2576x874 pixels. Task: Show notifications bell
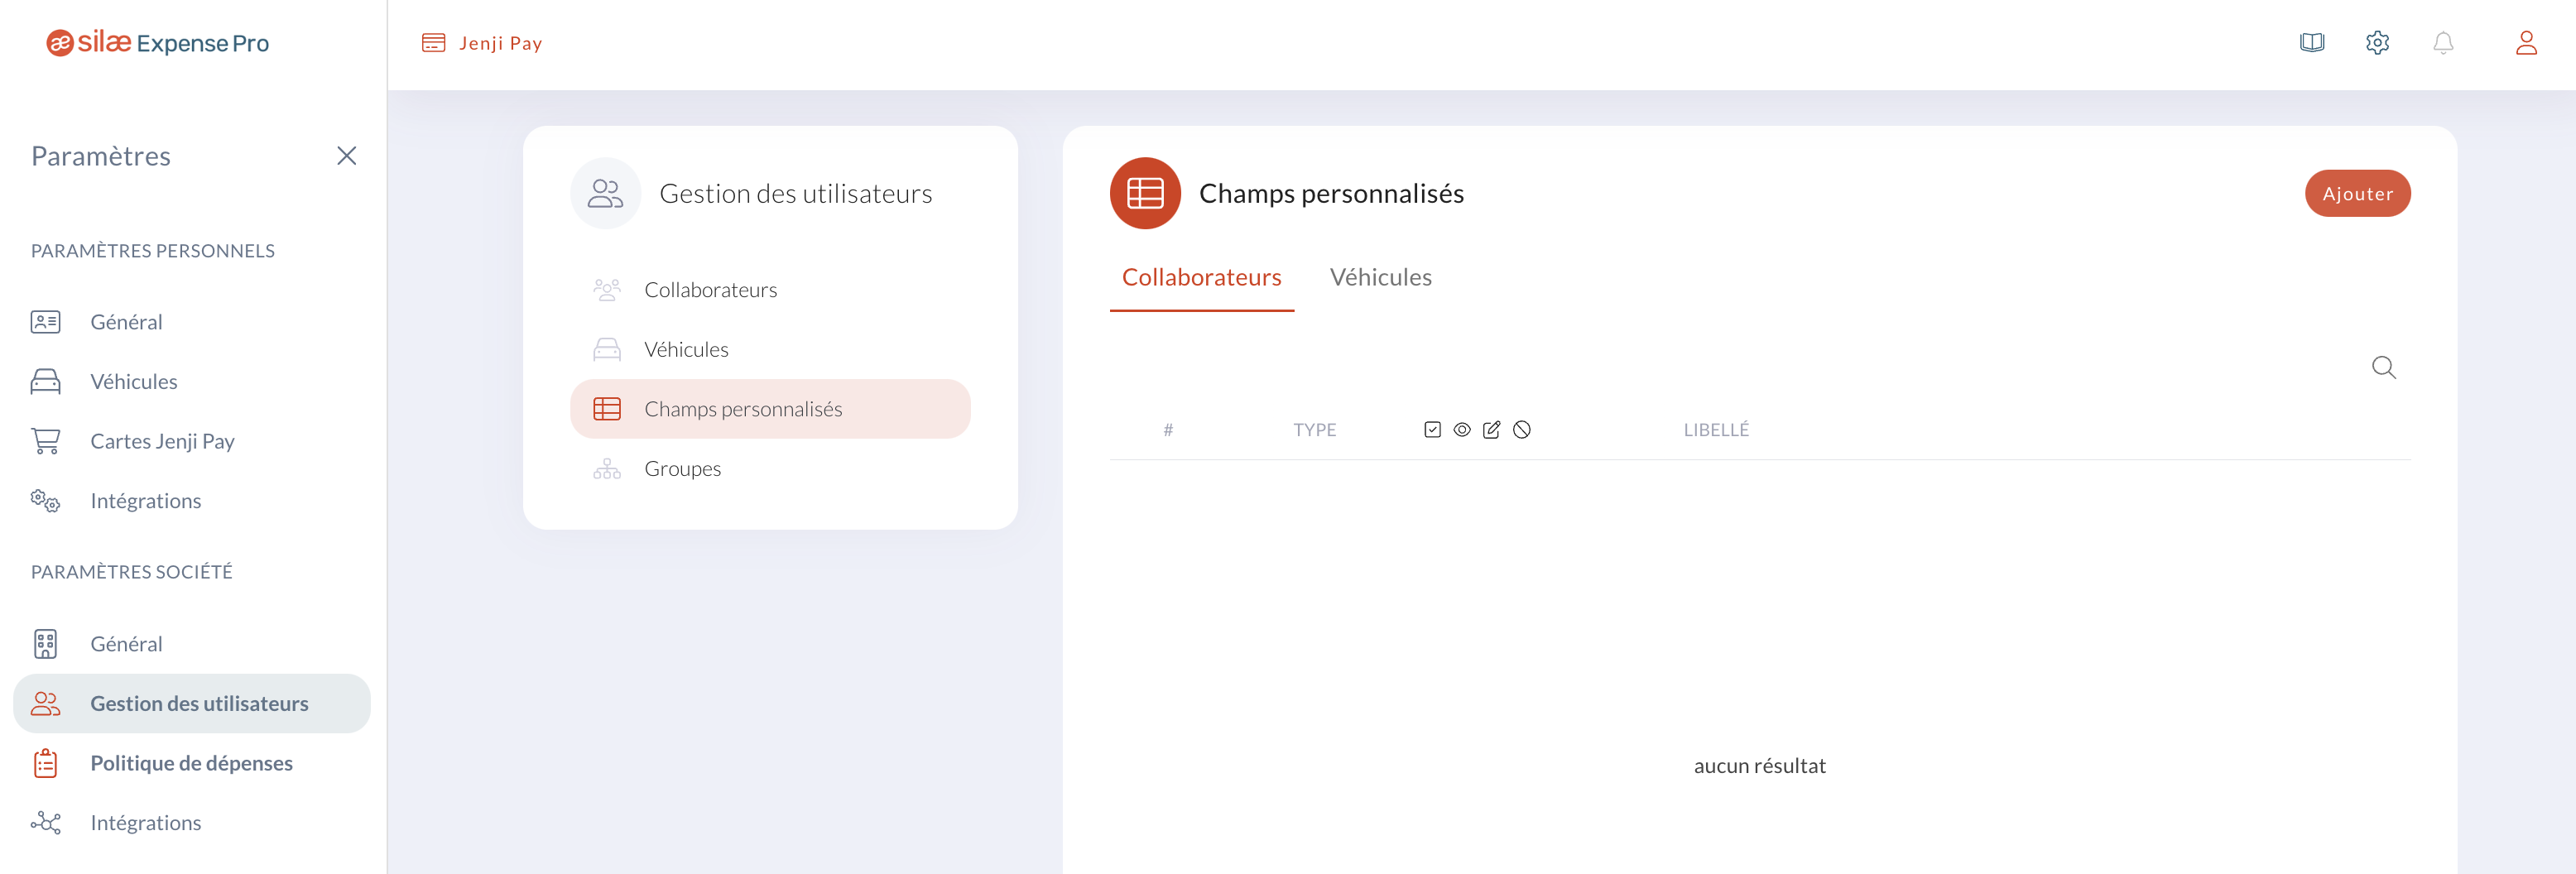[2443, 43]
